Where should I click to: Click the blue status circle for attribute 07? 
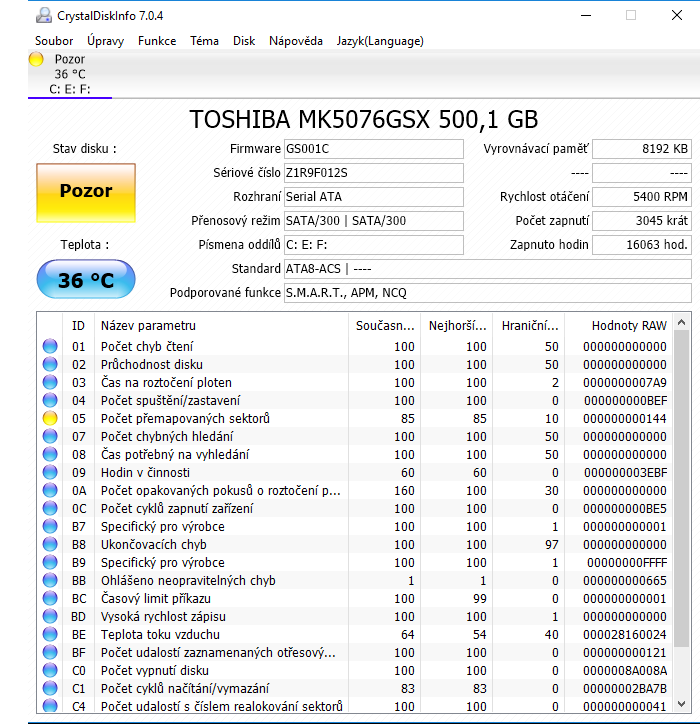[50, 436]
